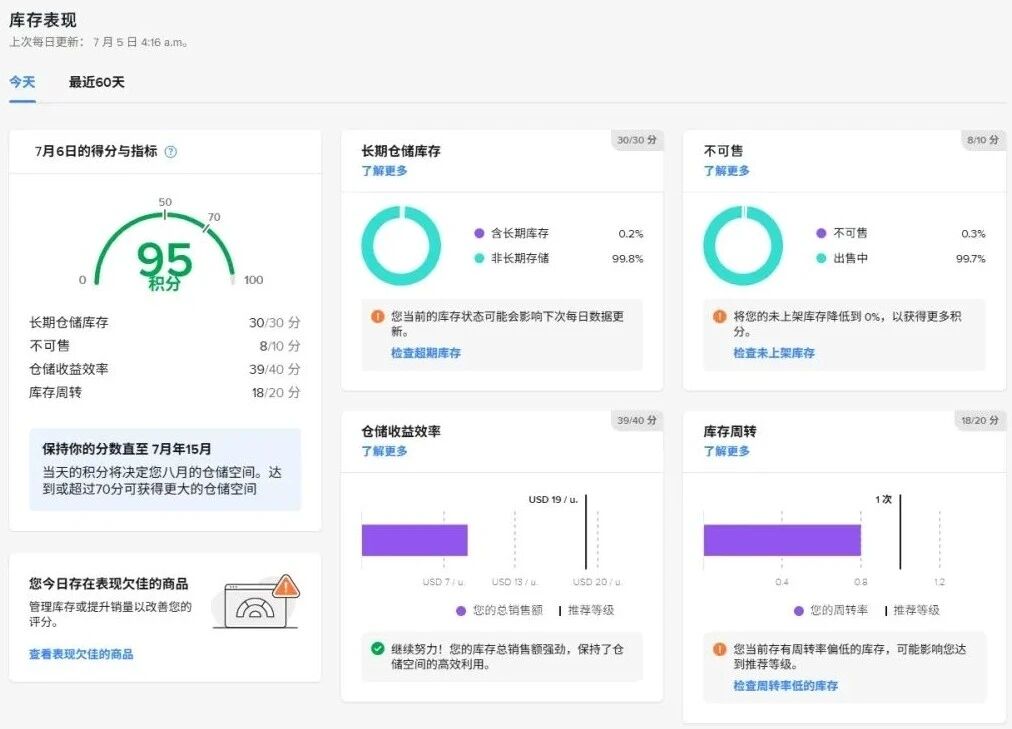Click the purple 您的周转率 legend dot
1012x729 pixels.
[798, 610]
